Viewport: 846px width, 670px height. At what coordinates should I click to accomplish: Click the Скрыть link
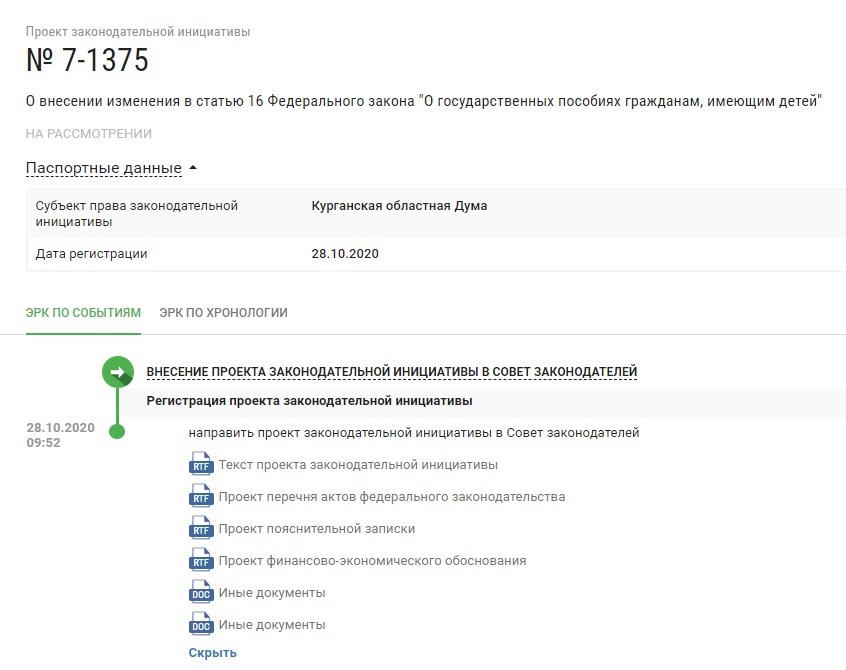(x=213, y=653)
